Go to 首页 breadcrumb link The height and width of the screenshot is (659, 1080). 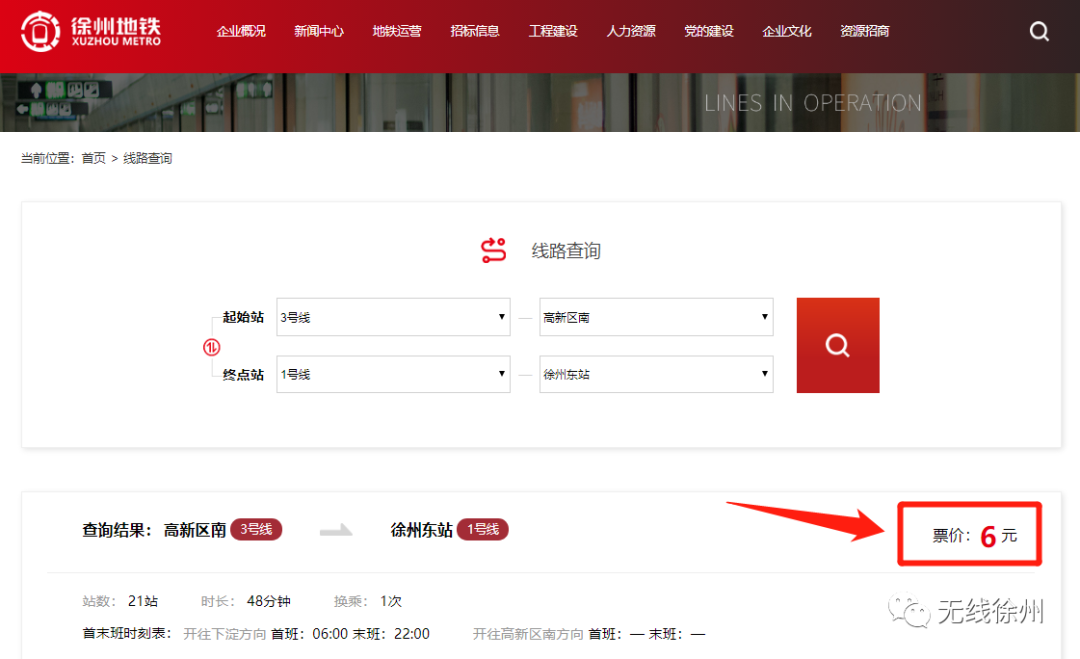(x=94, y=158)
